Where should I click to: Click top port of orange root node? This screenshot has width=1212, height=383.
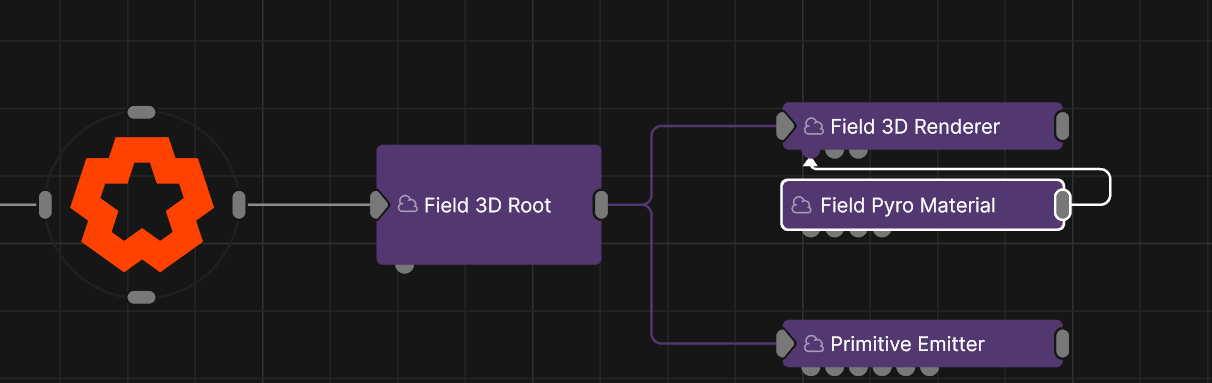[x=142, y=112]
